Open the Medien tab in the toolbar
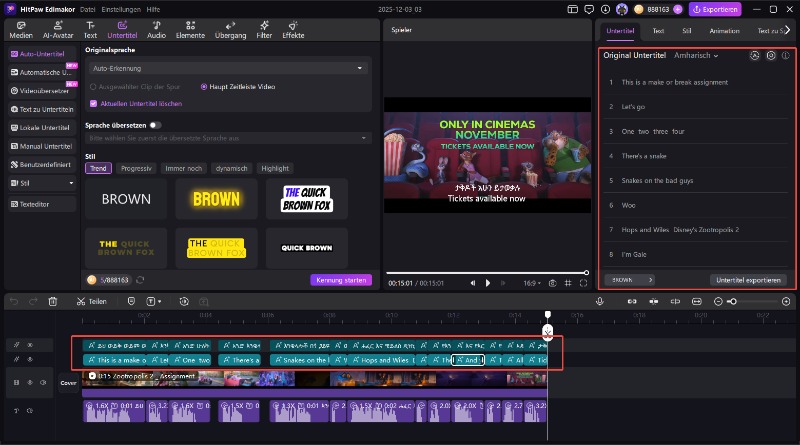Screen dimensions: 800x445 (x=21, y=30)
